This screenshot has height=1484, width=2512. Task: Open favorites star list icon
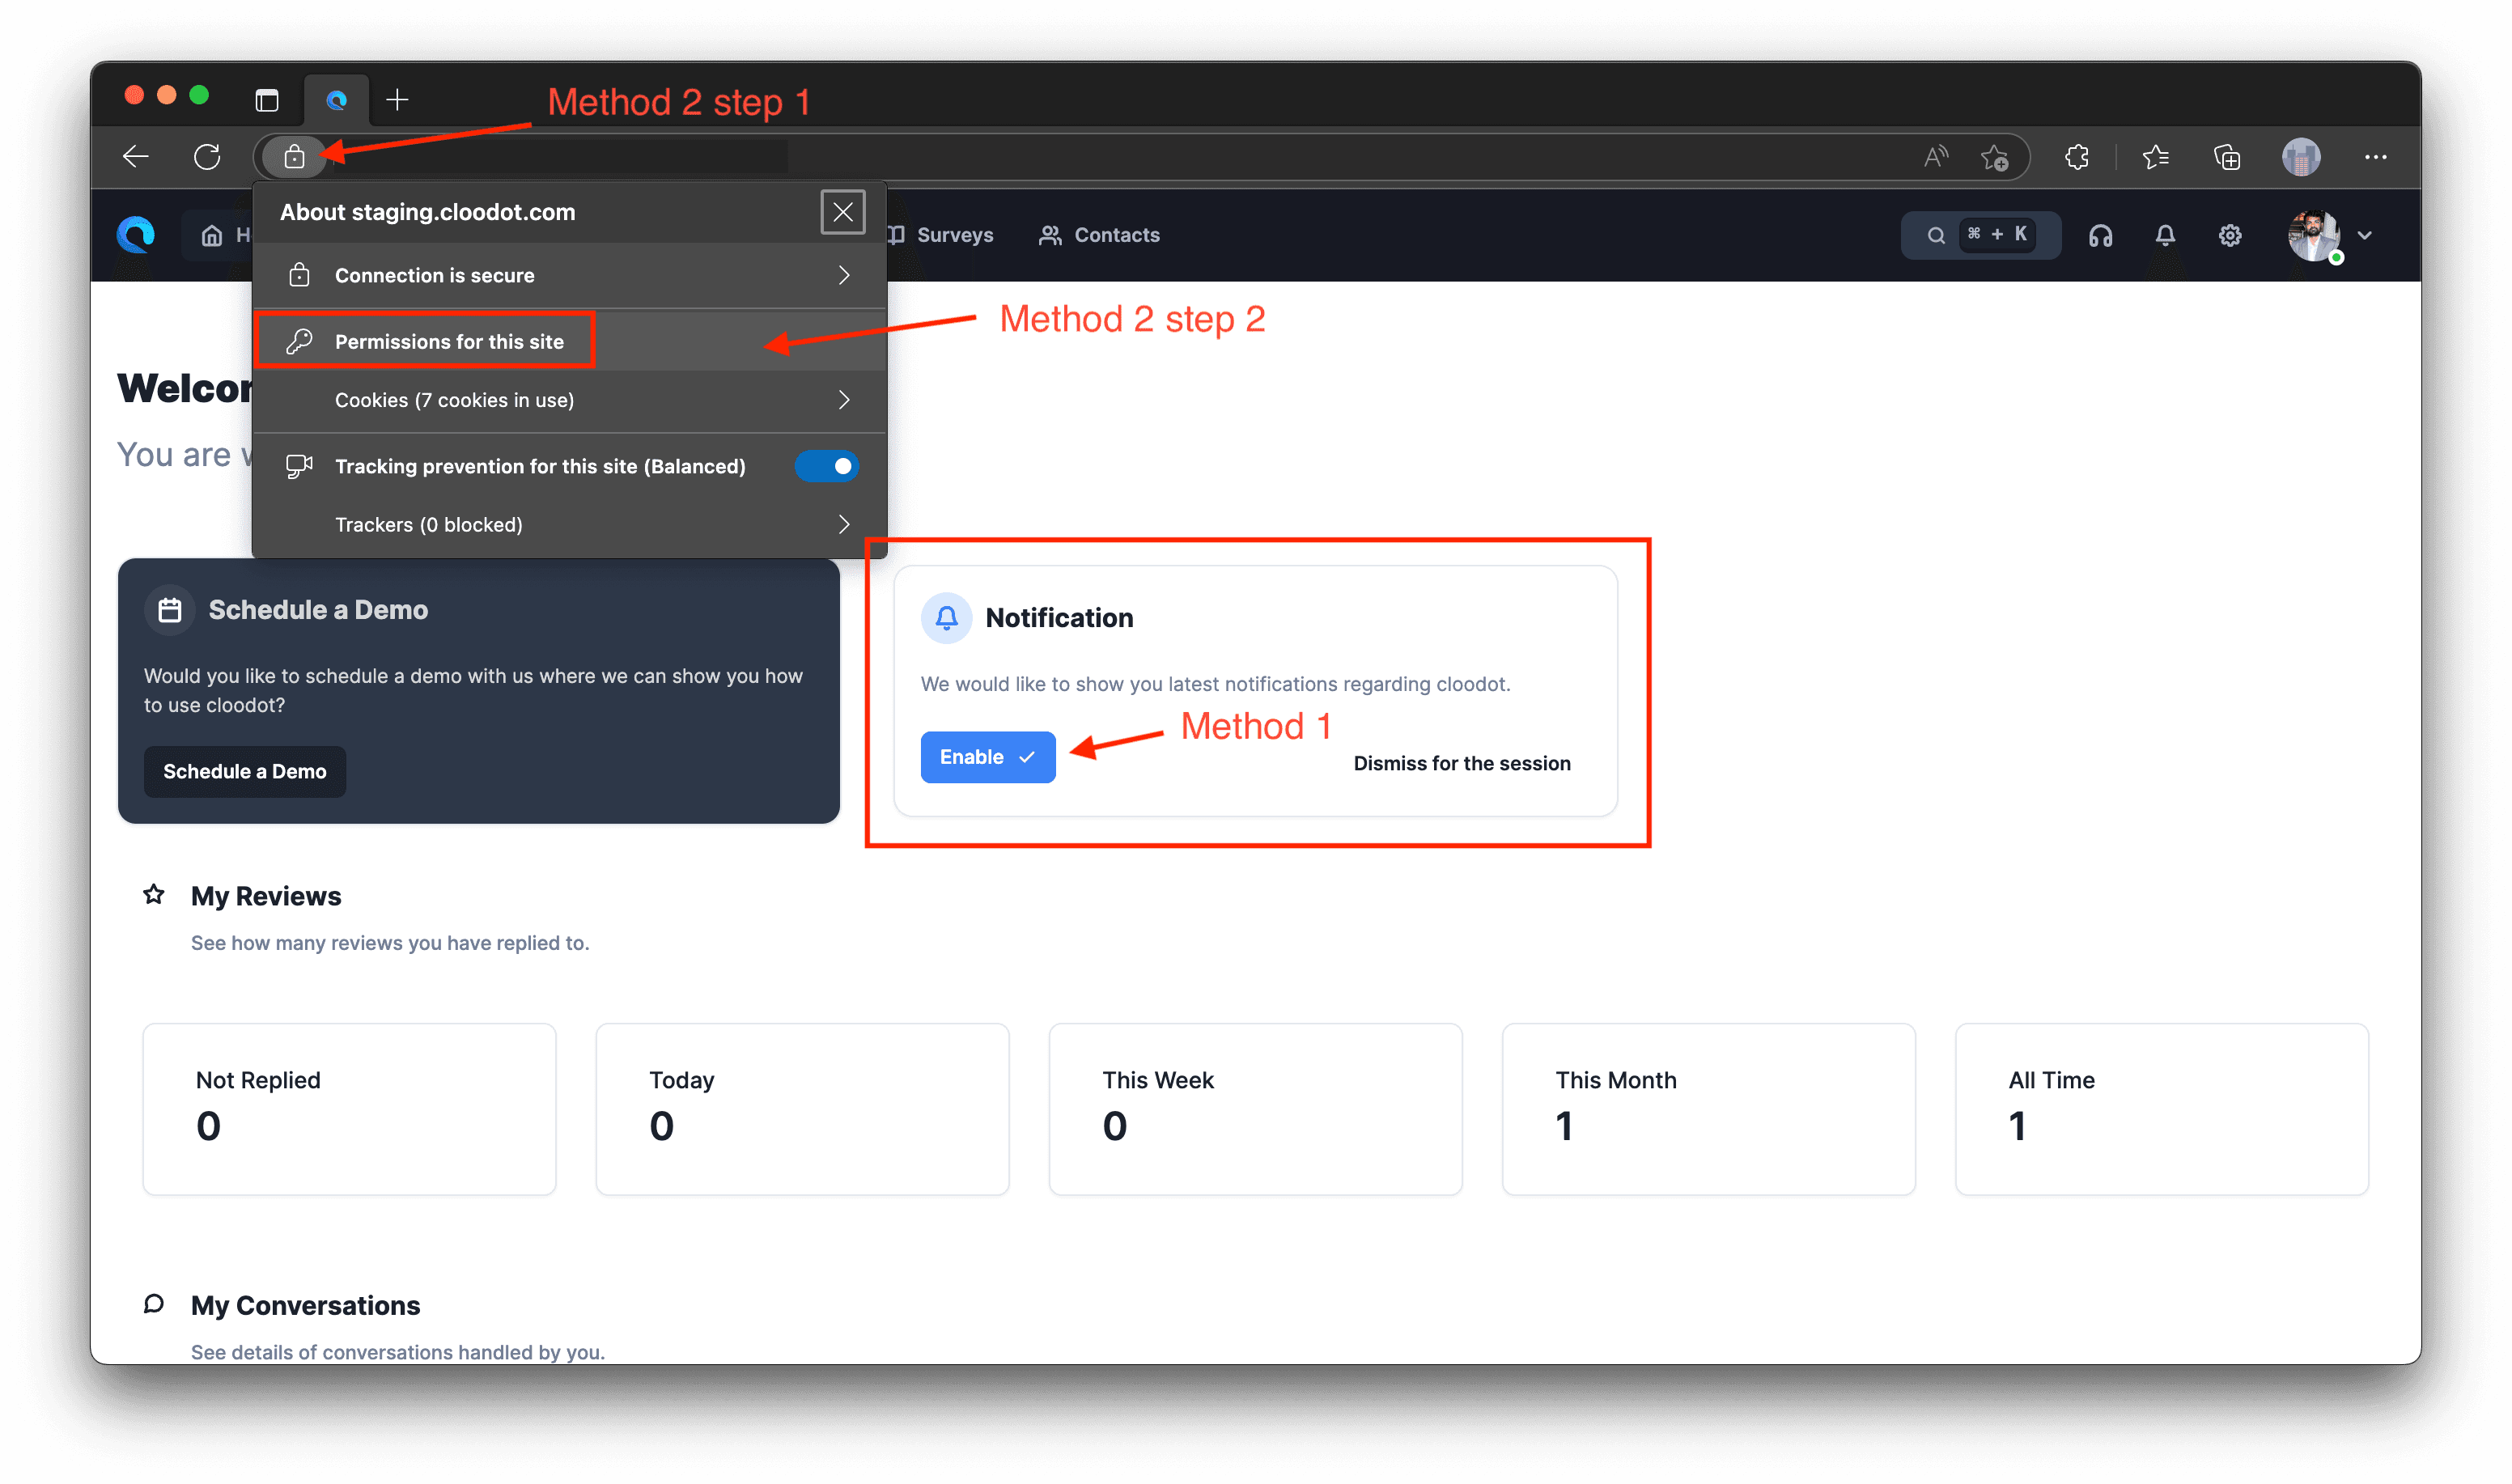(x=2155, y=157)
